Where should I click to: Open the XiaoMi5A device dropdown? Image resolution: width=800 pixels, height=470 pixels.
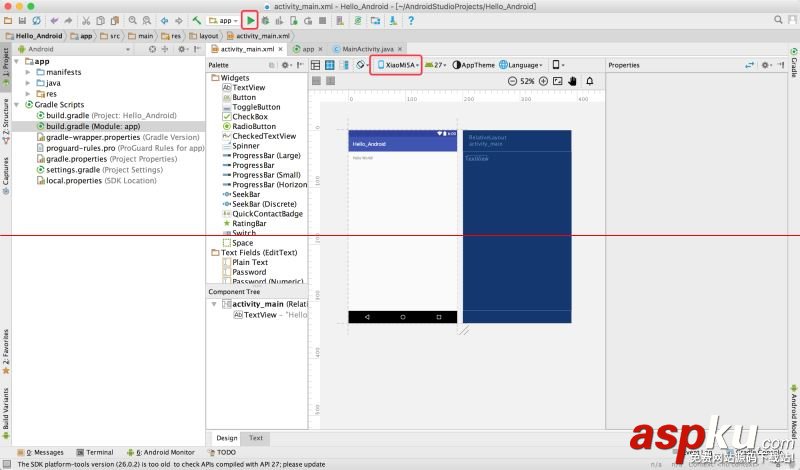pyautogui.click(x=398, y=65)
